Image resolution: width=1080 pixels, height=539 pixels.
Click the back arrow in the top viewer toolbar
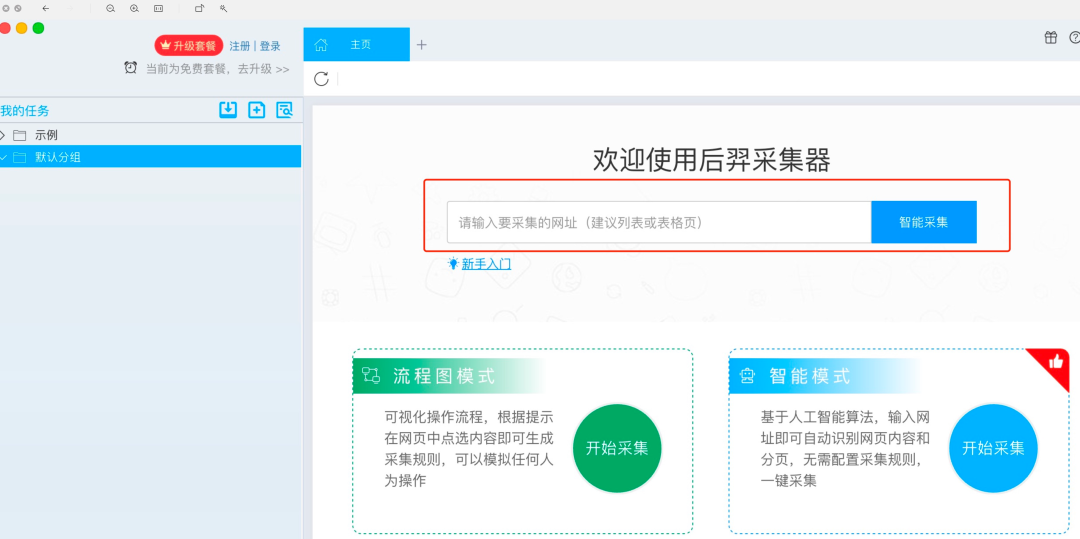[45, 8]
